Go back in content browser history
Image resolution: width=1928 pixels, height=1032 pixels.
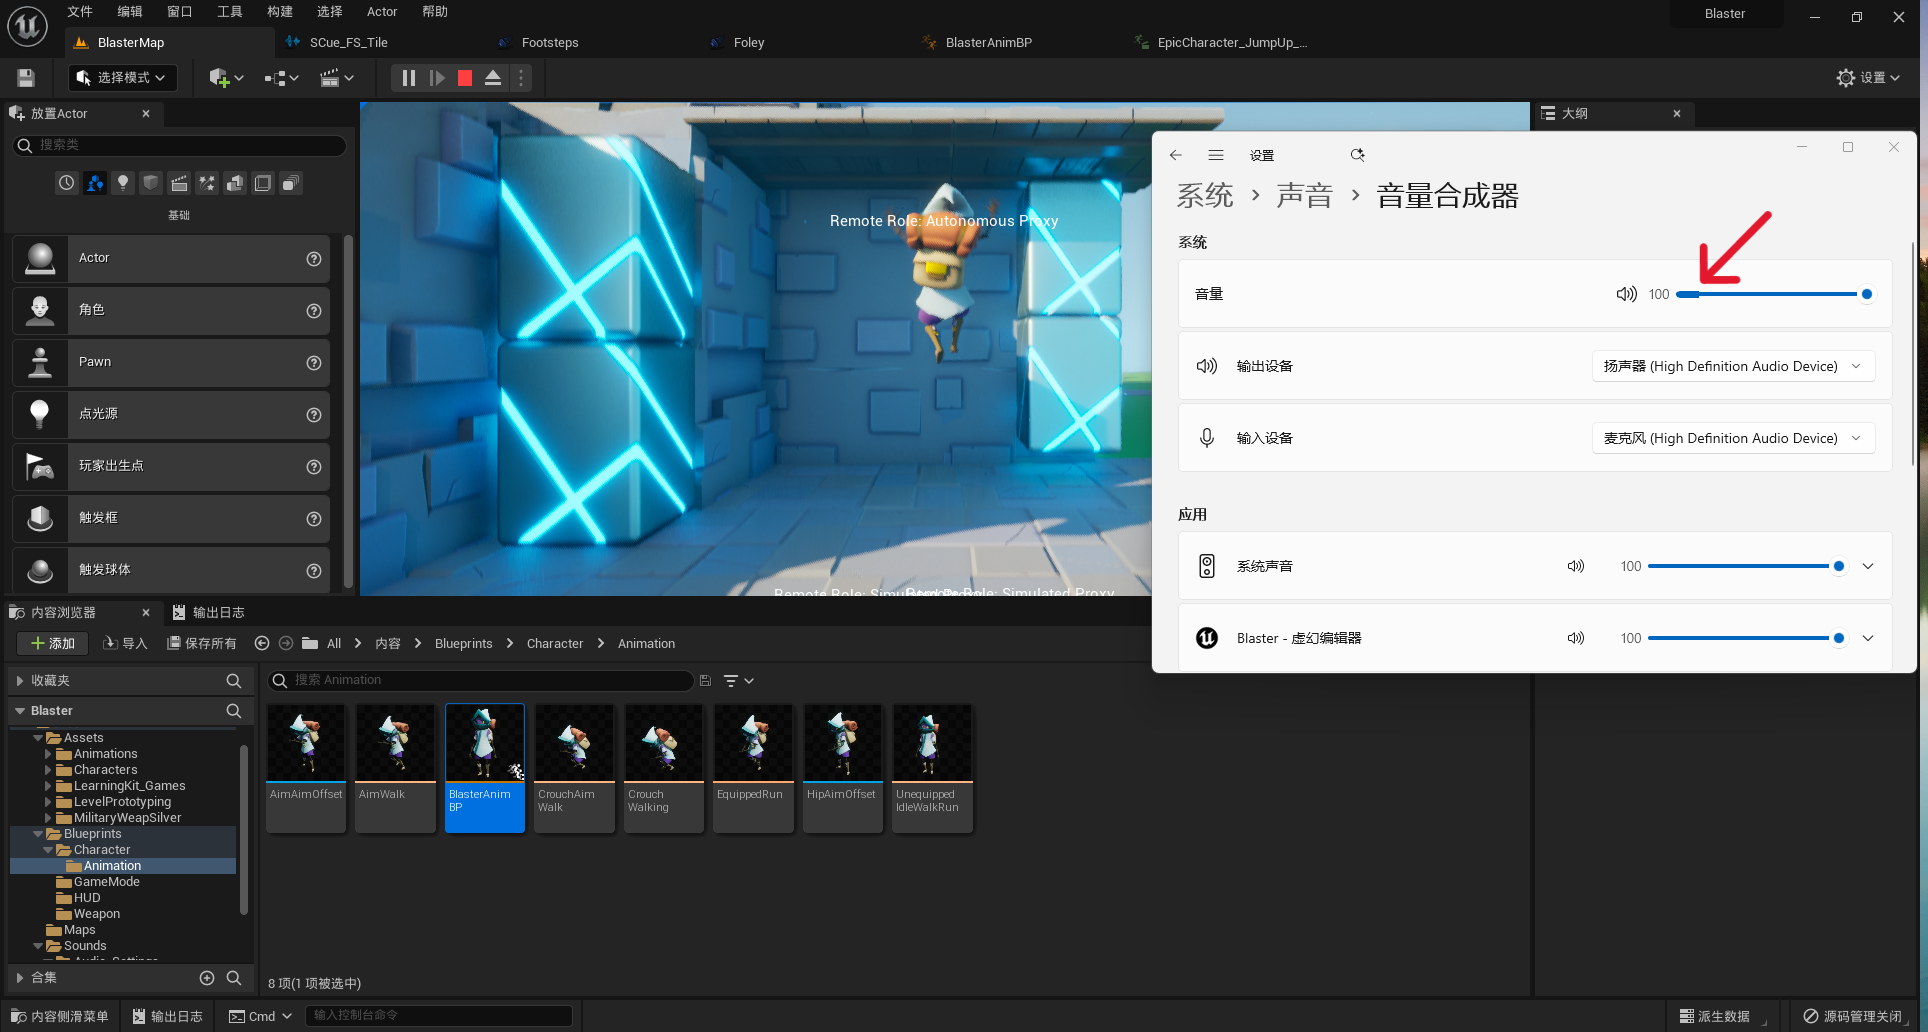point(262,644)
